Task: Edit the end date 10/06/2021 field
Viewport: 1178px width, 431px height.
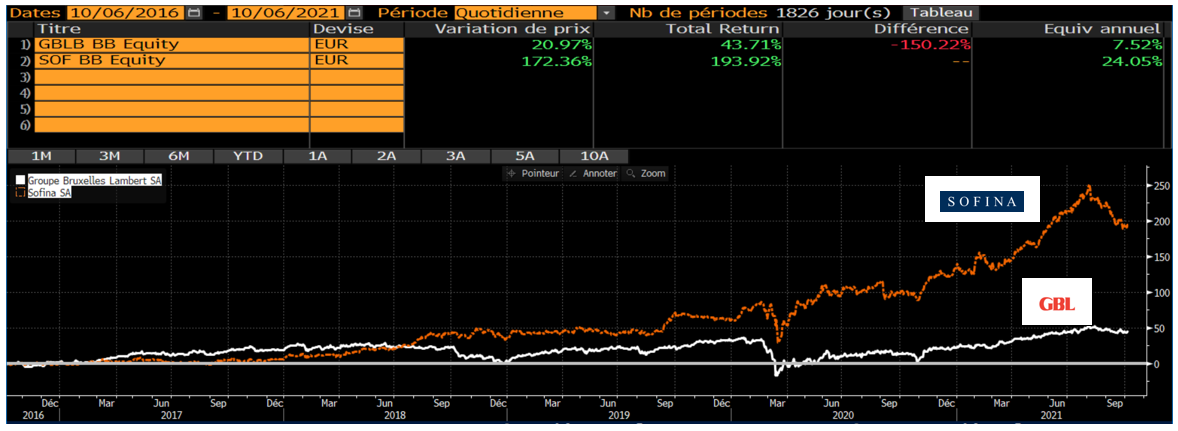Action: (287, 14)
